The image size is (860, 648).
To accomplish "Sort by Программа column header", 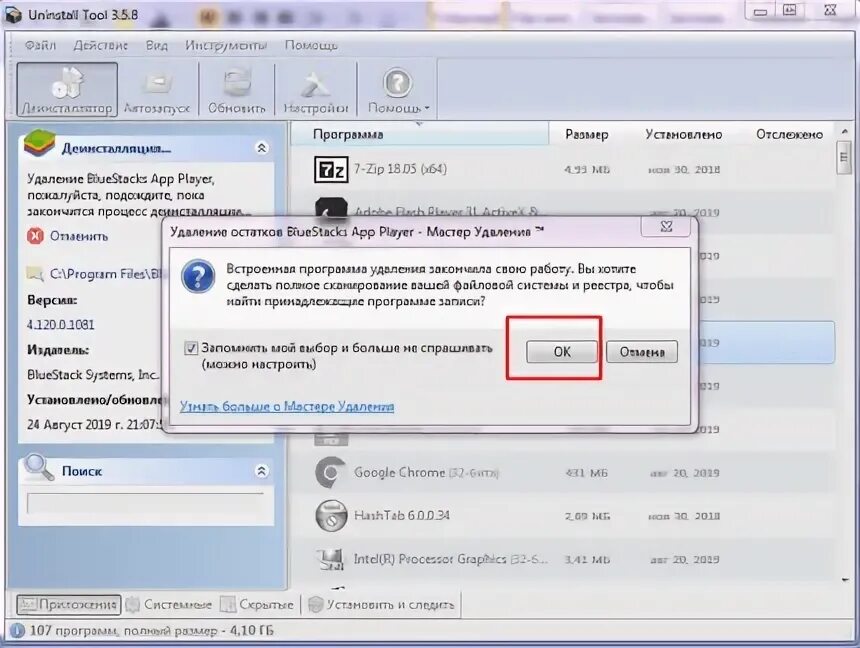I will click(420, 134).
